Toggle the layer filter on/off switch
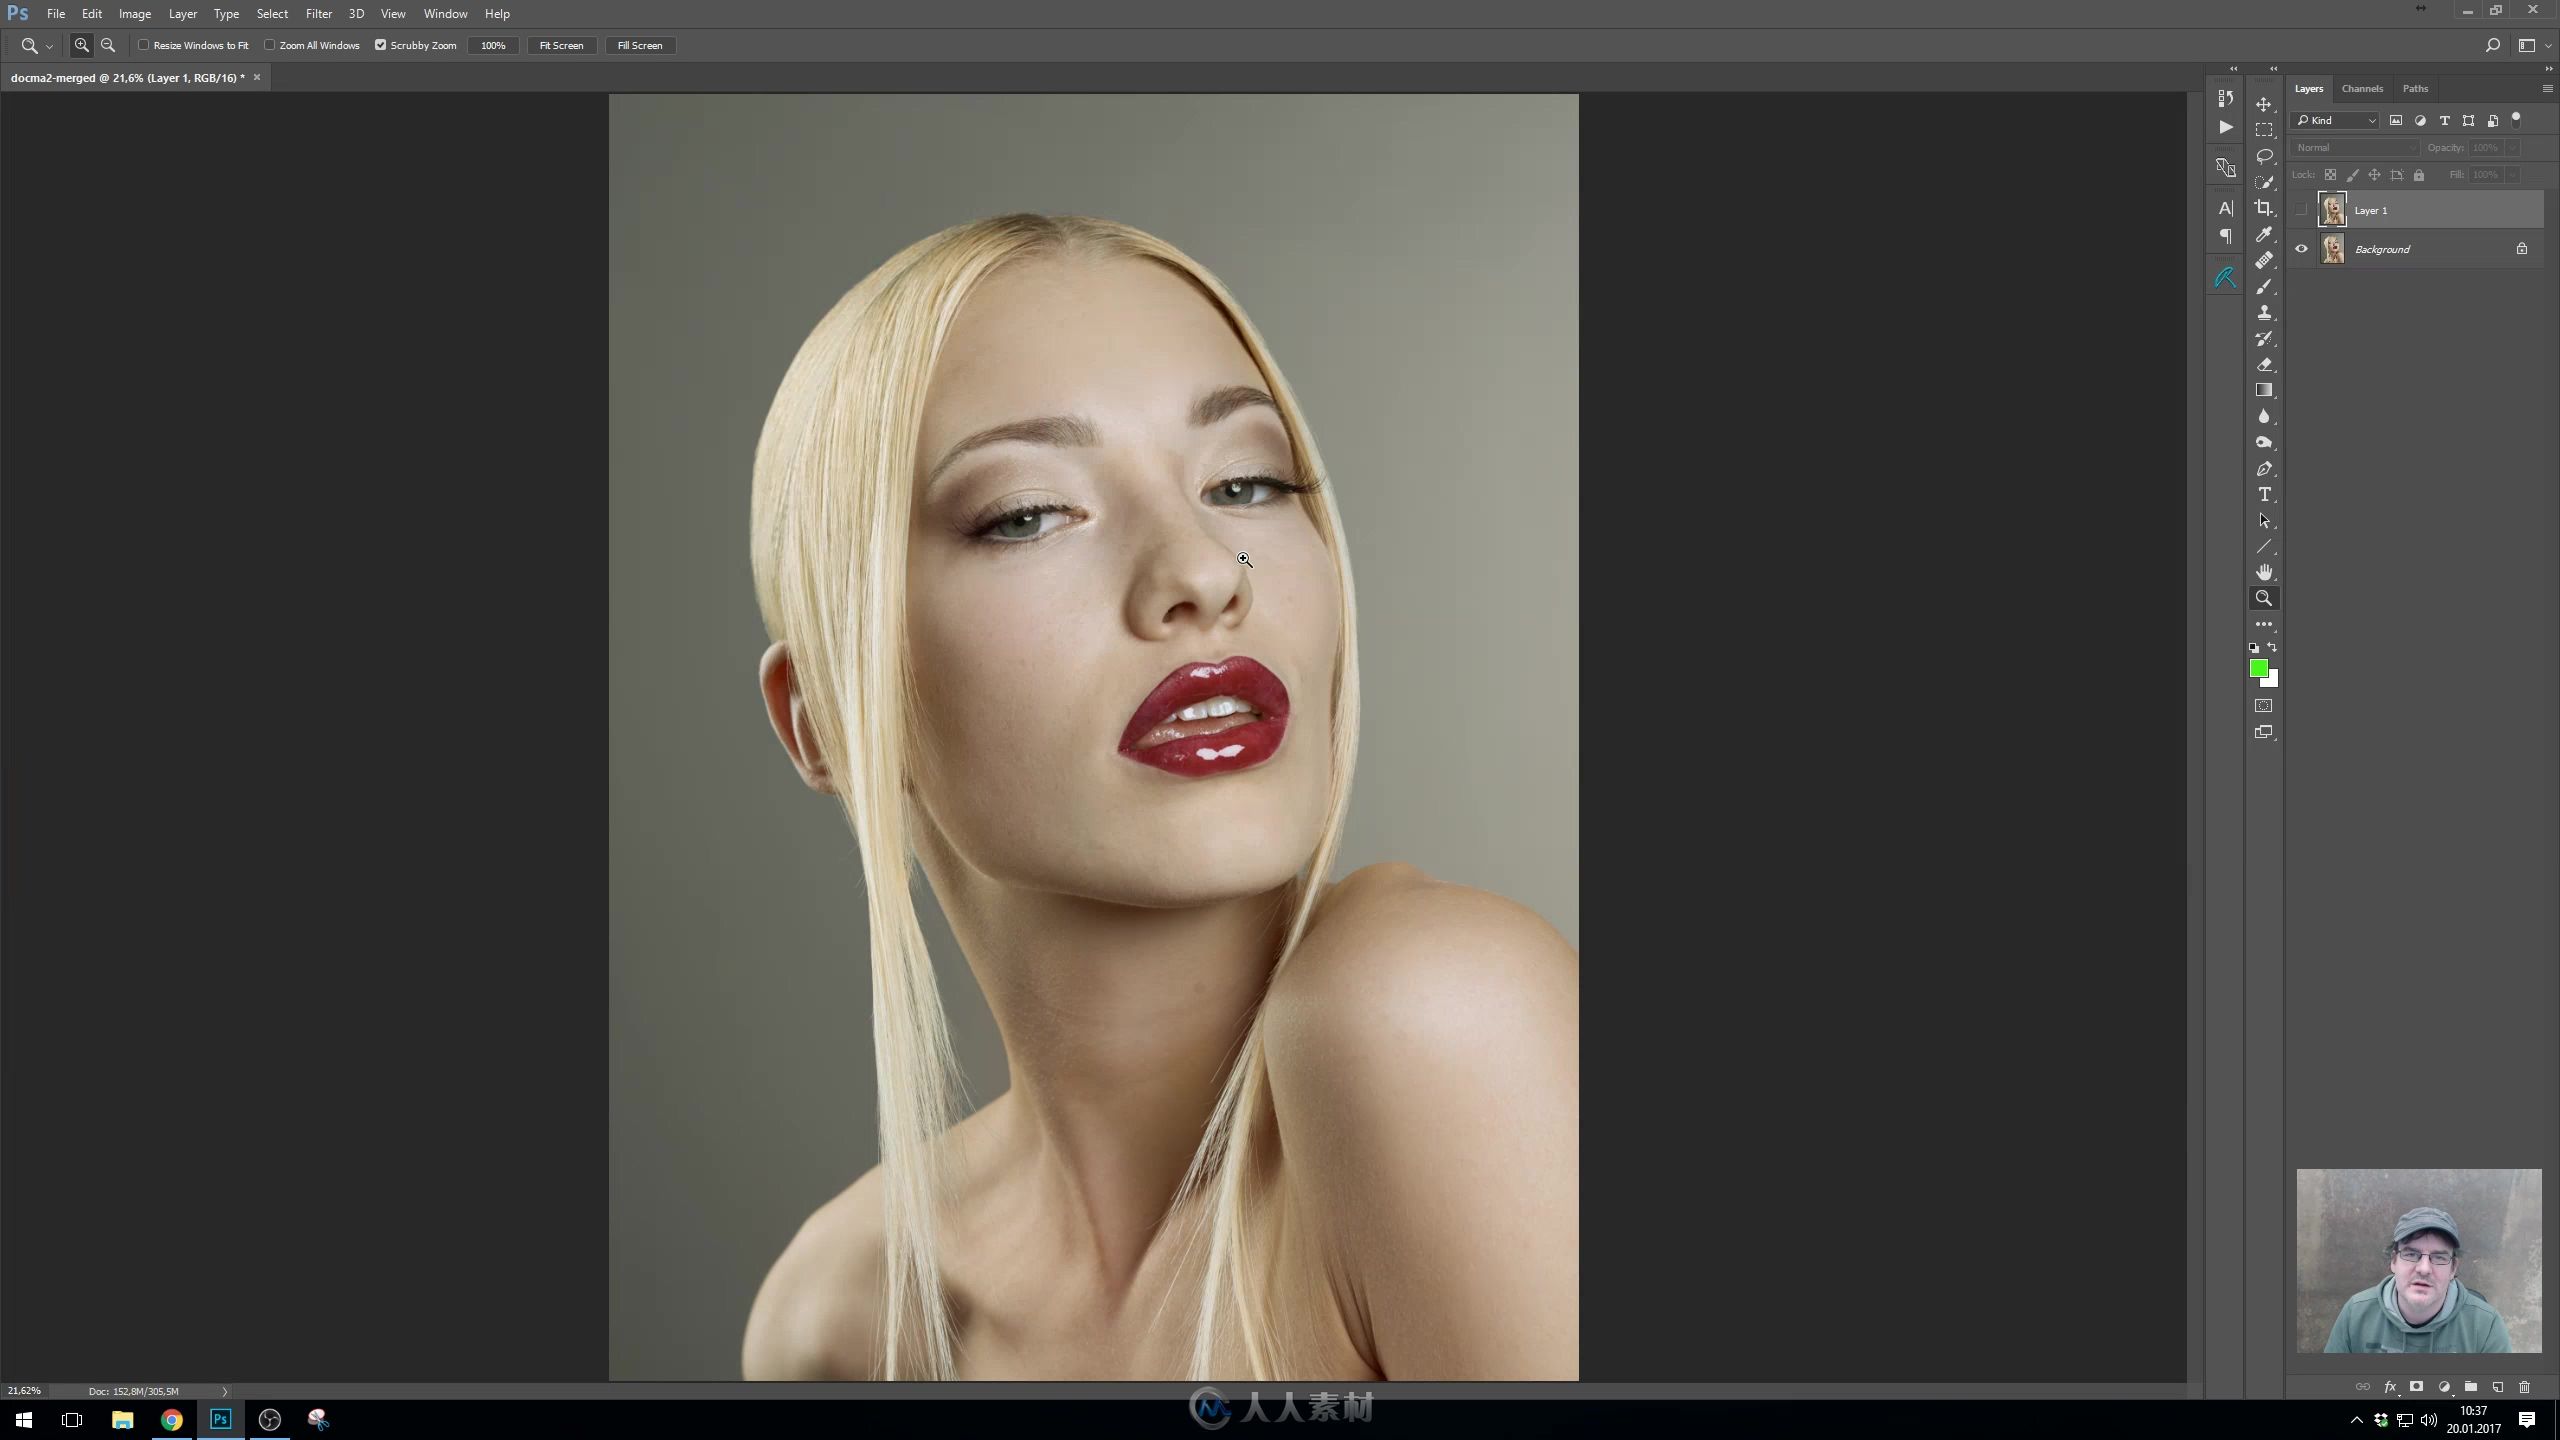 (x=2516, y=120)
